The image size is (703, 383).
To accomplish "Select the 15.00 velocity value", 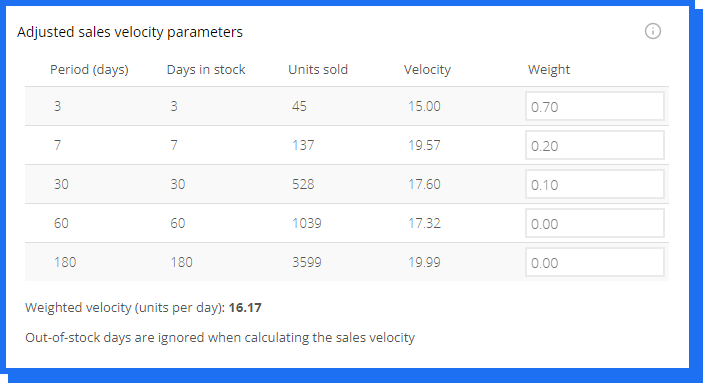I will coord(424,106).
